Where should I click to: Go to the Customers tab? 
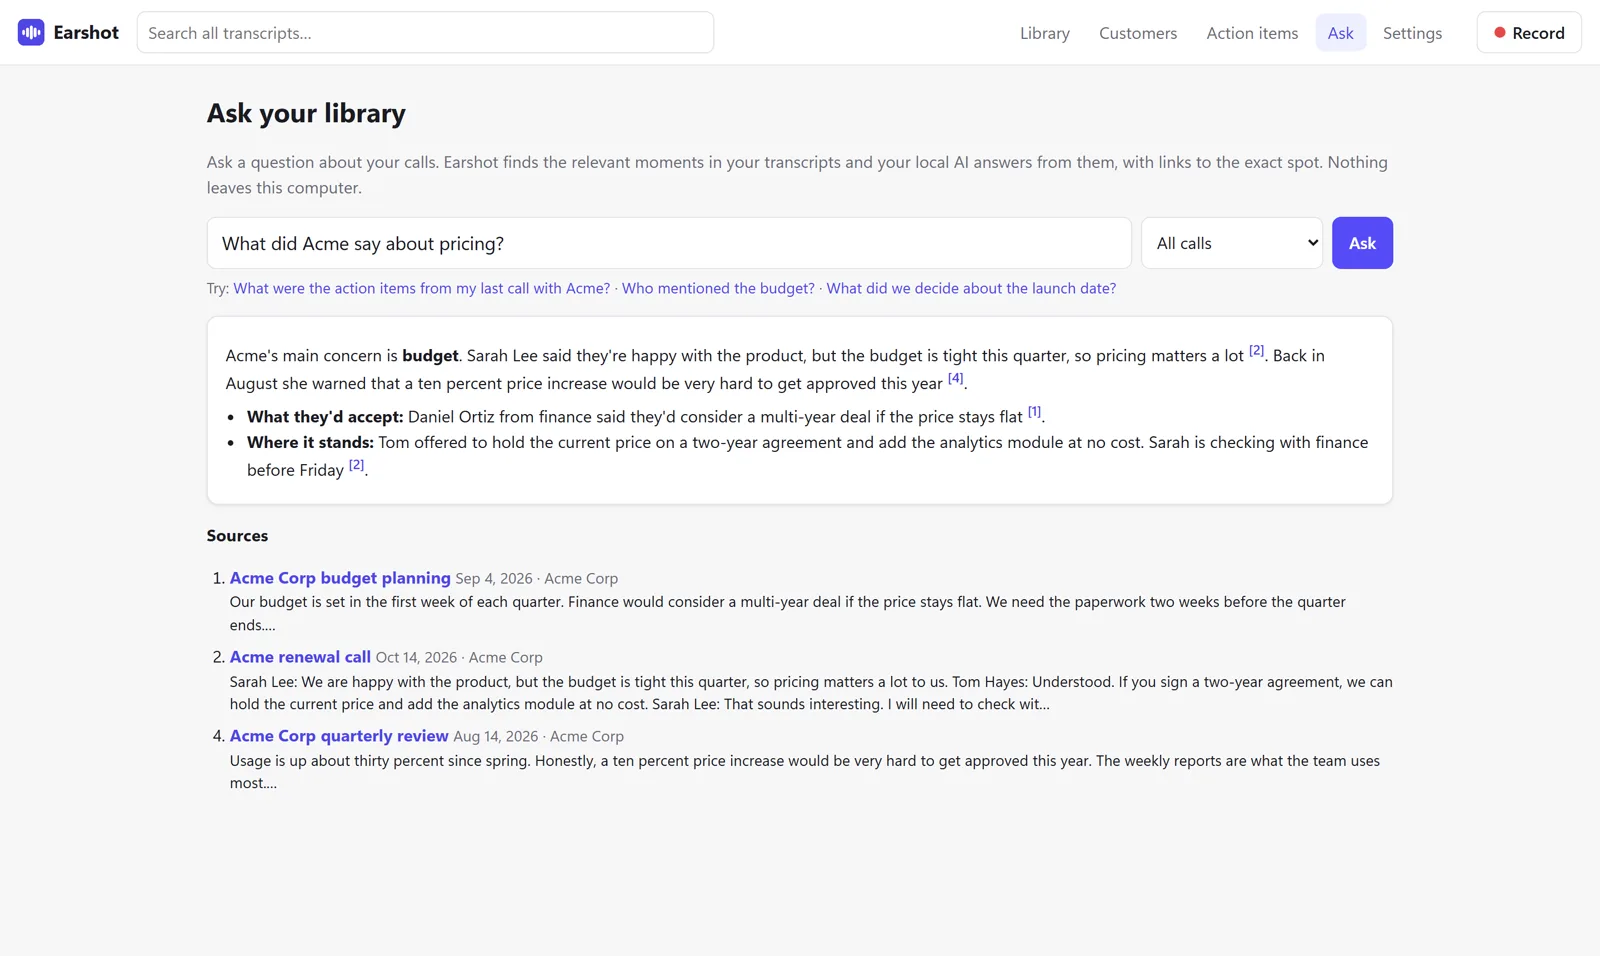click(x=1138, y=33)
